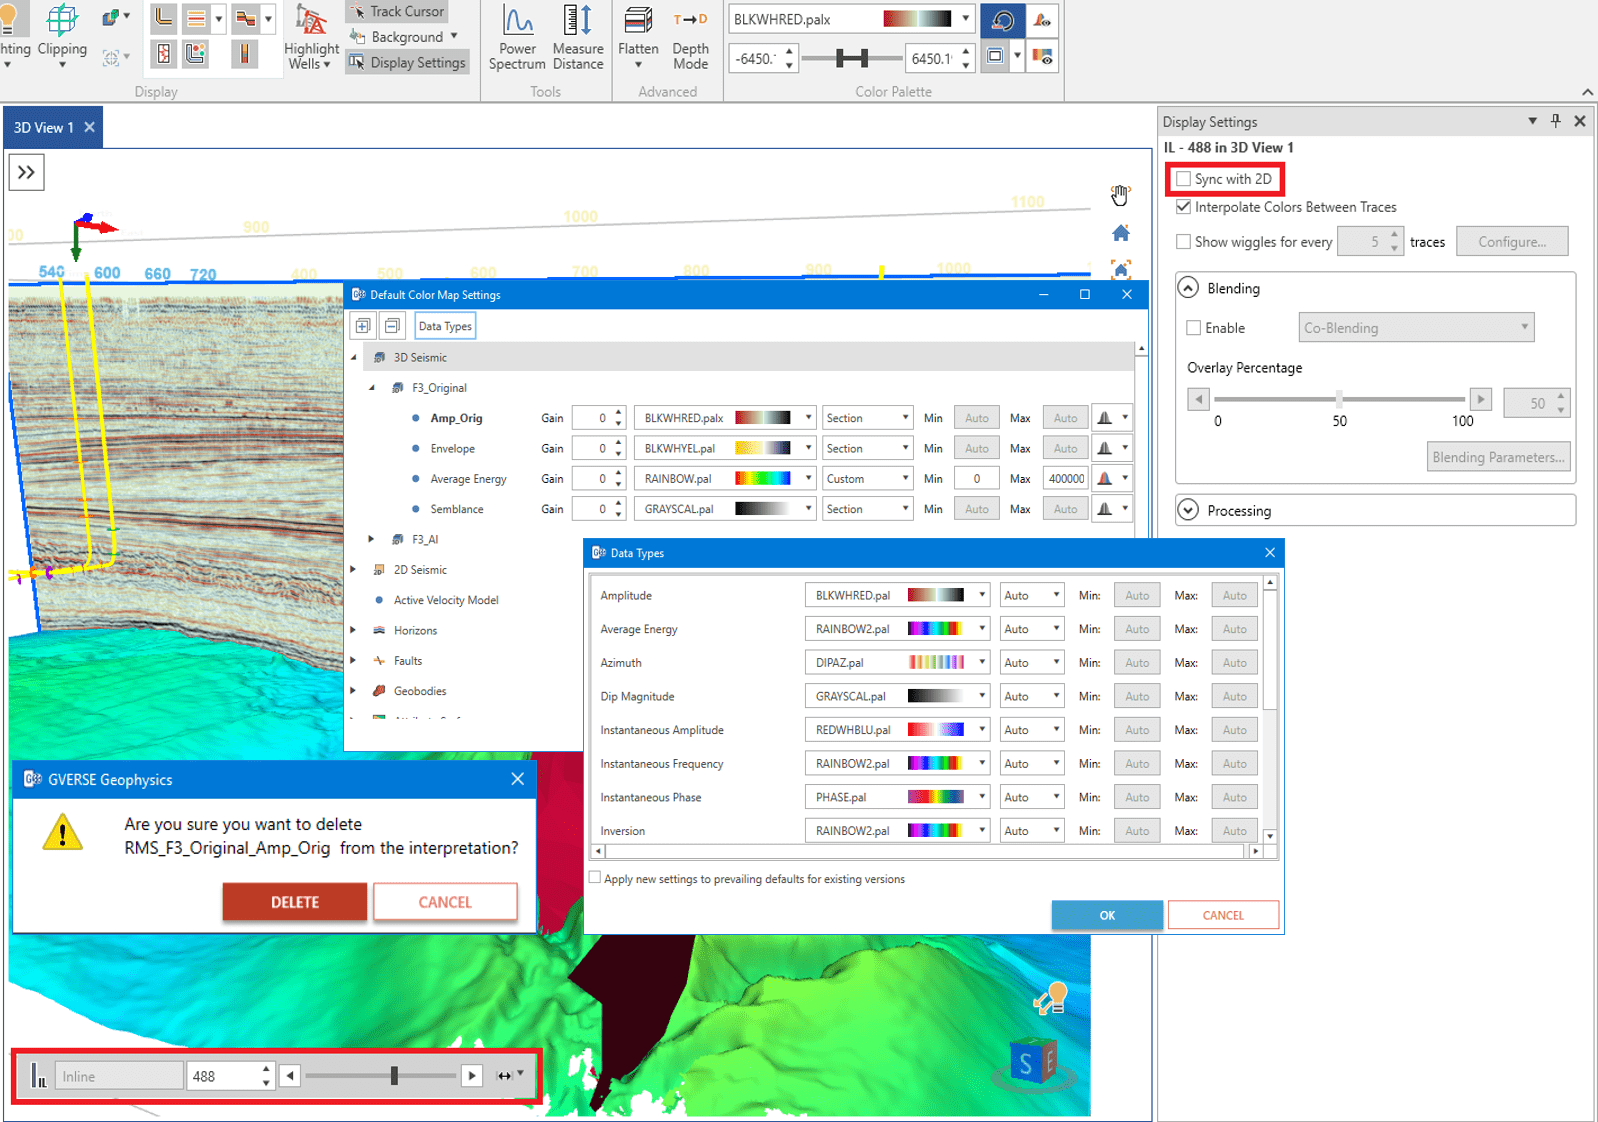Step inline forward with the right arrow
Screen dimensions: 1598x1122
[x=472, y=1076]
